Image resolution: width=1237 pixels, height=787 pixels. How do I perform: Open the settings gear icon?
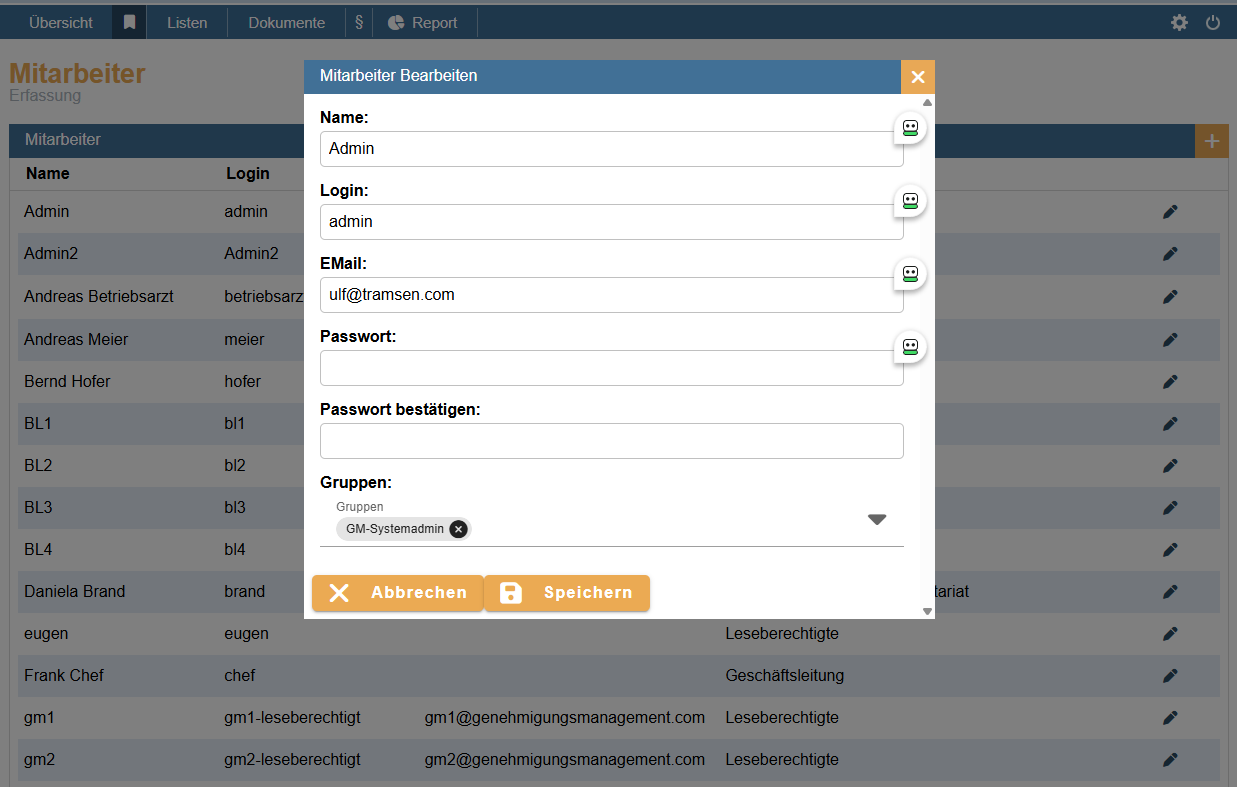(1179, 22)
